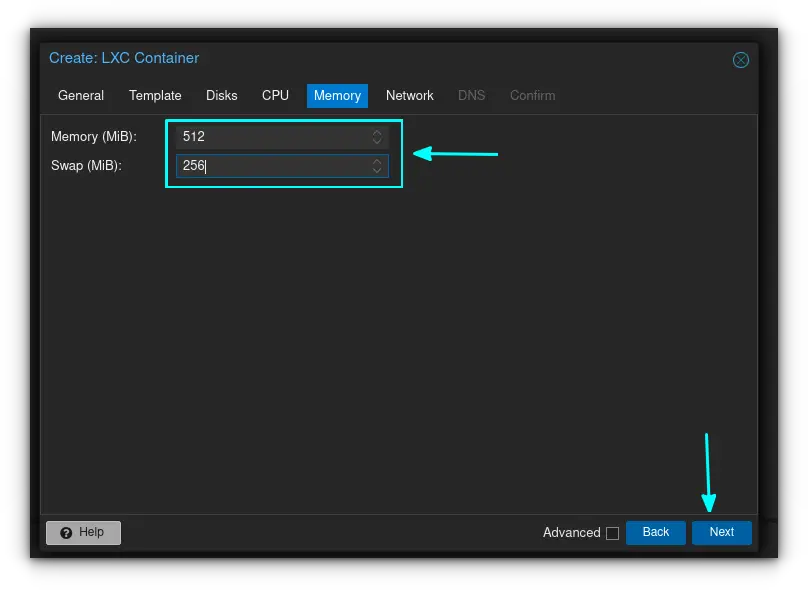Click the Swap (MiB) input field
This screenshot has height=590, width=808.
(x=282, y=166)
